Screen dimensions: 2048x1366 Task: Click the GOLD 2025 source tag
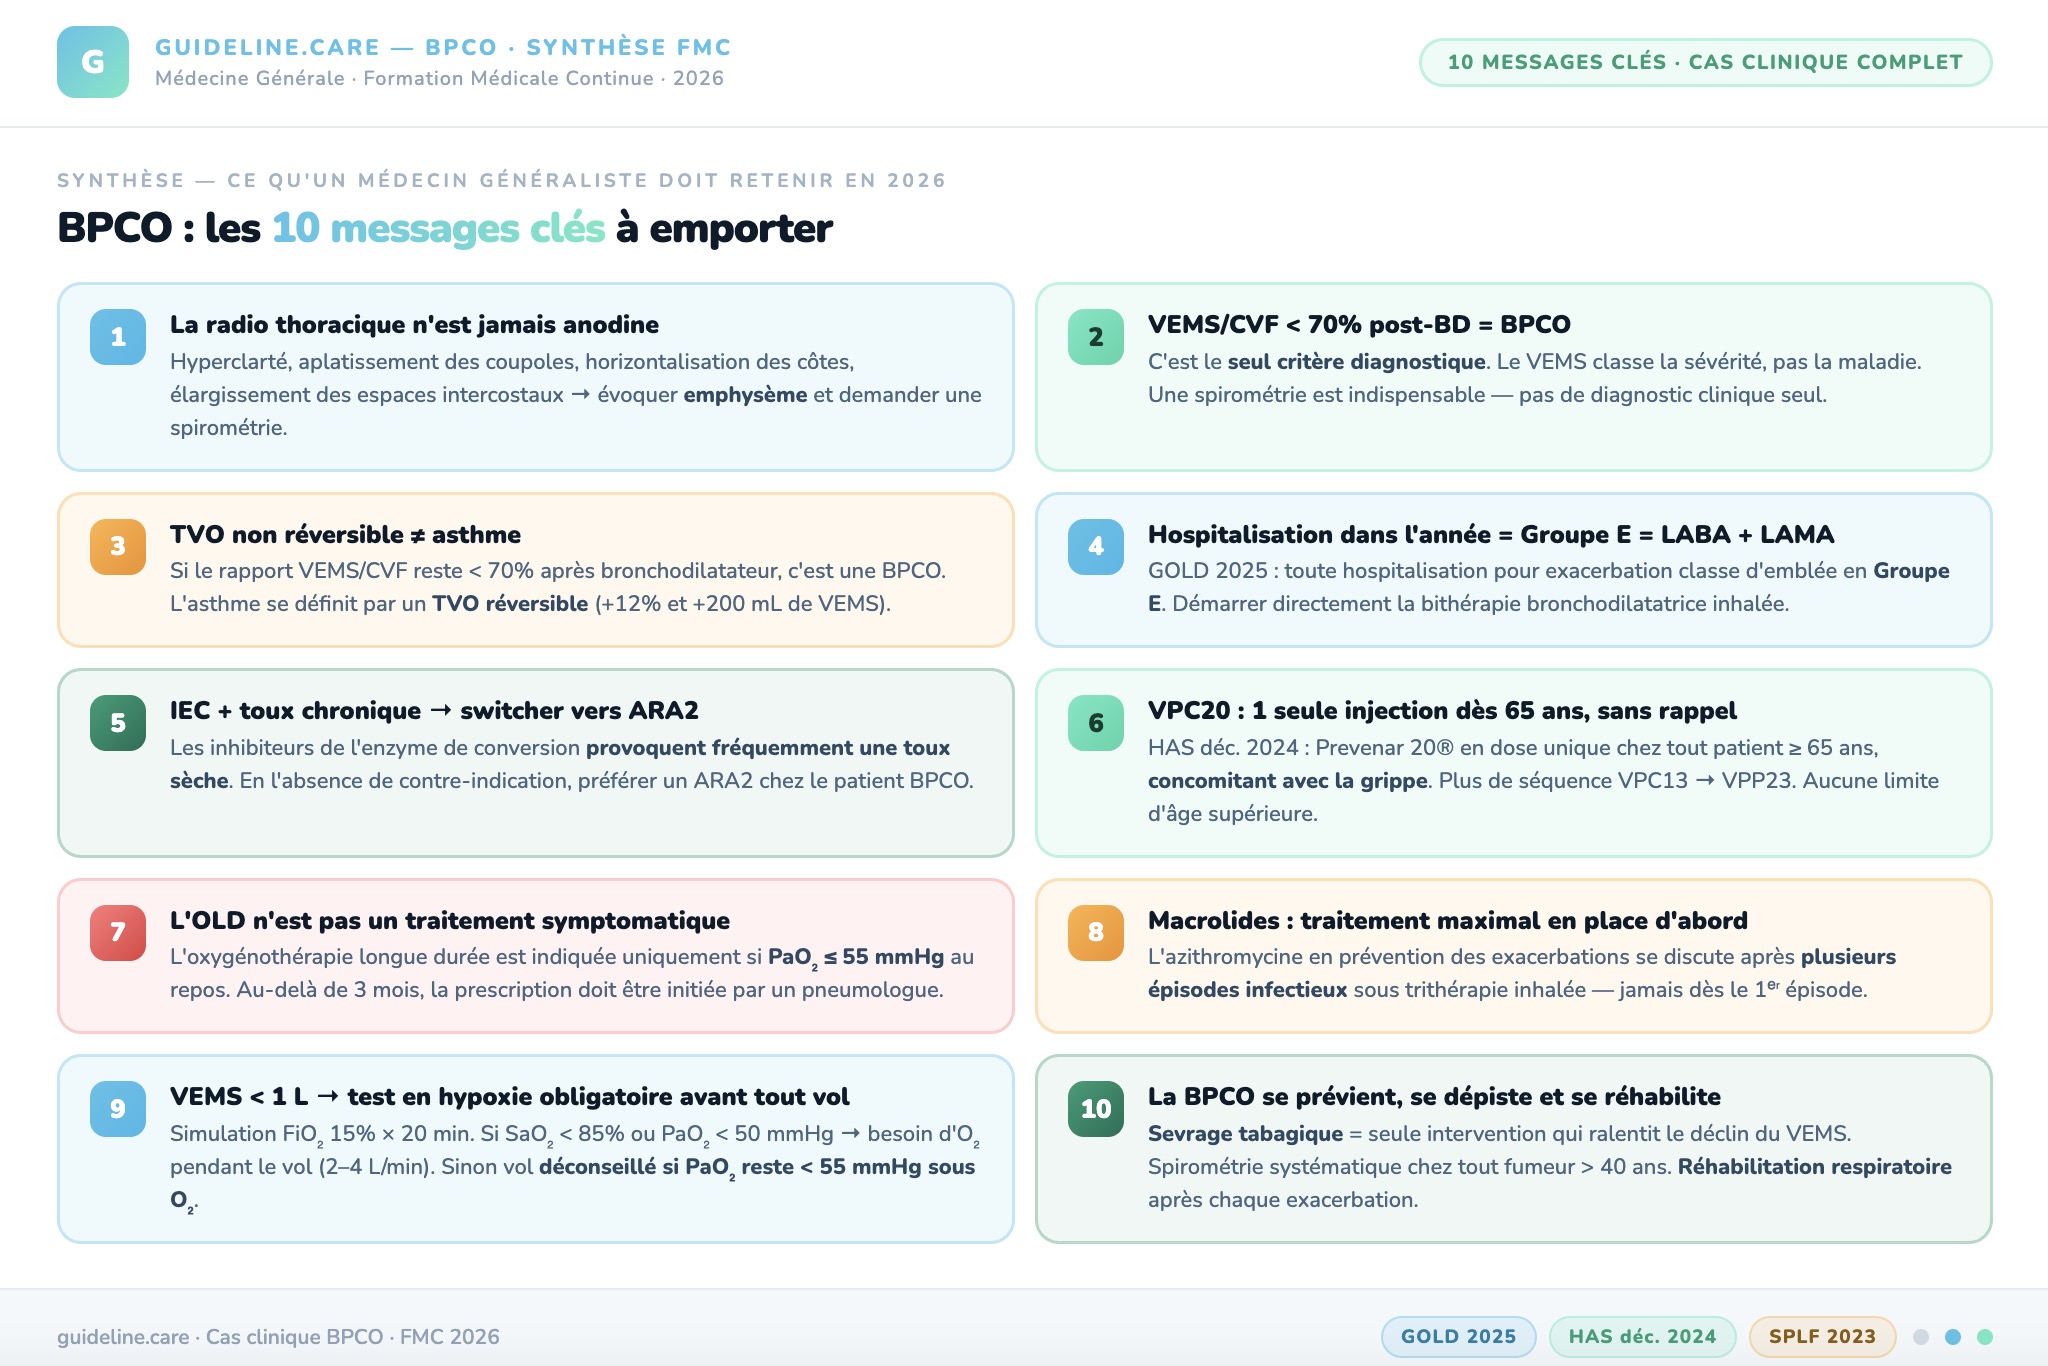pyautogui.click(x=1458, y=1337)
